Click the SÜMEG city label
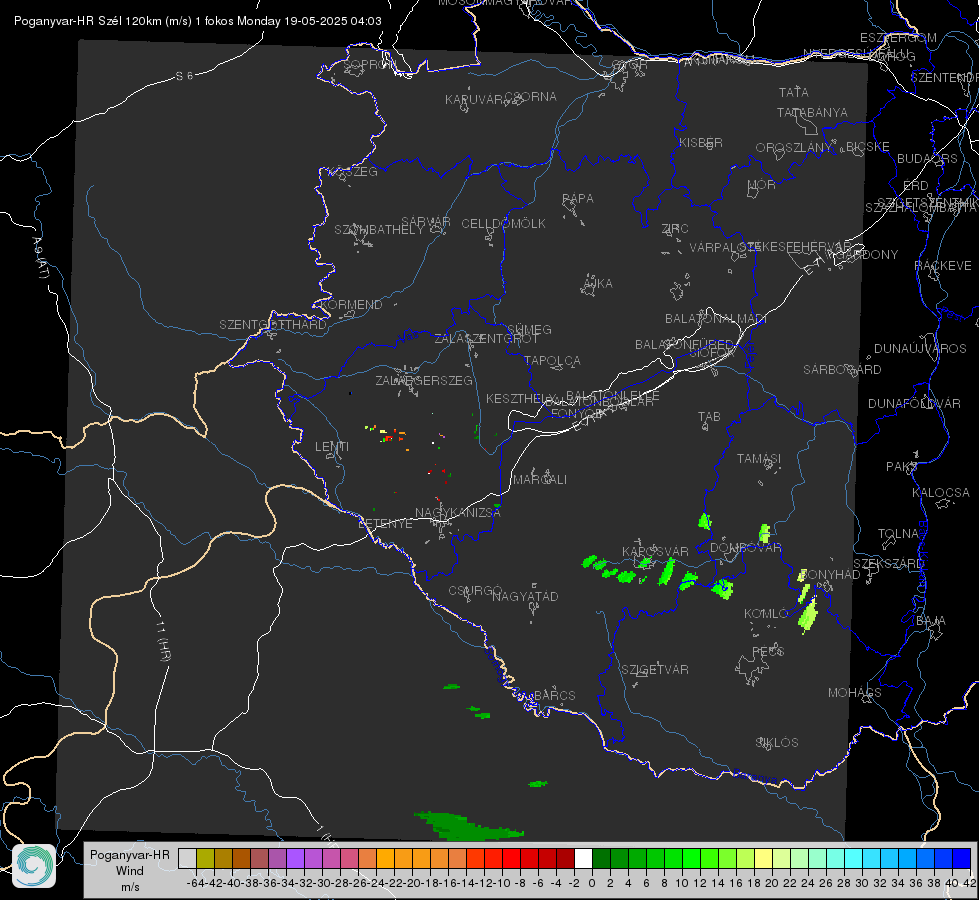This screenshot has height=900, width=979. [x=529, y=330]
